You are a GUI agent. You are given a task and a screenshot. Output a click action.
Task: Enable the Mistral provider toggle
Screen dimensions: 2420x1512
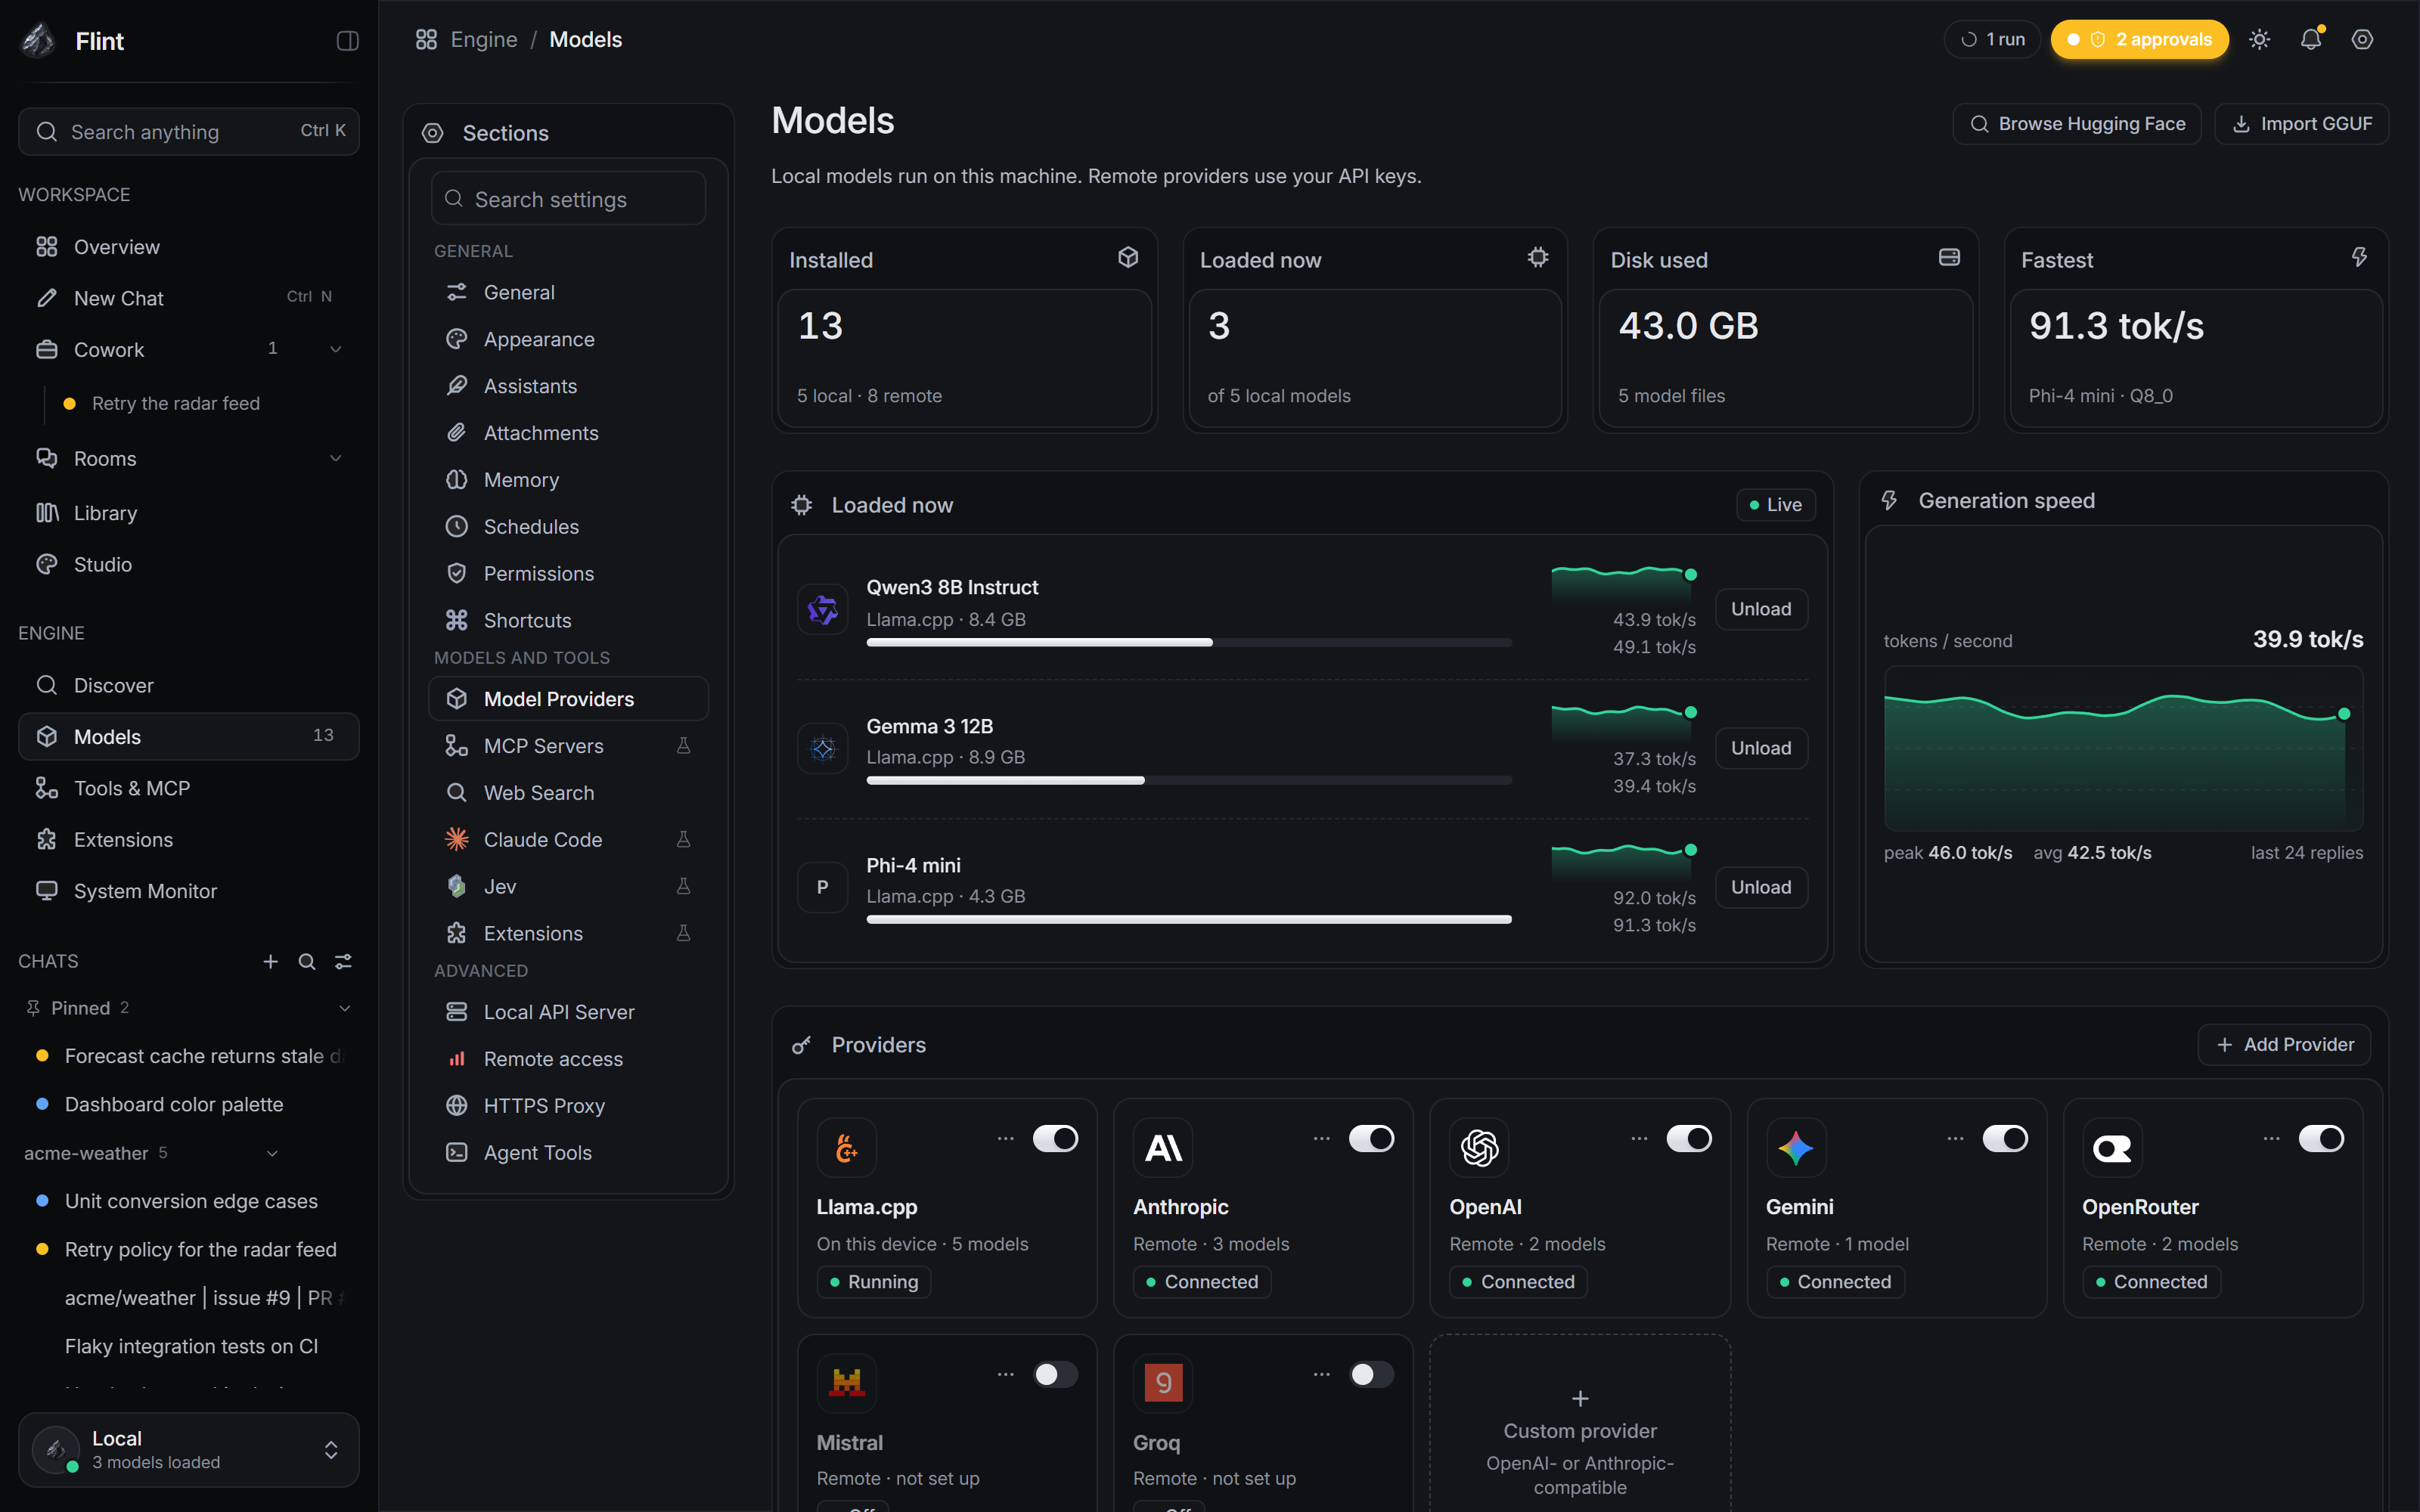point(1055,1374)
